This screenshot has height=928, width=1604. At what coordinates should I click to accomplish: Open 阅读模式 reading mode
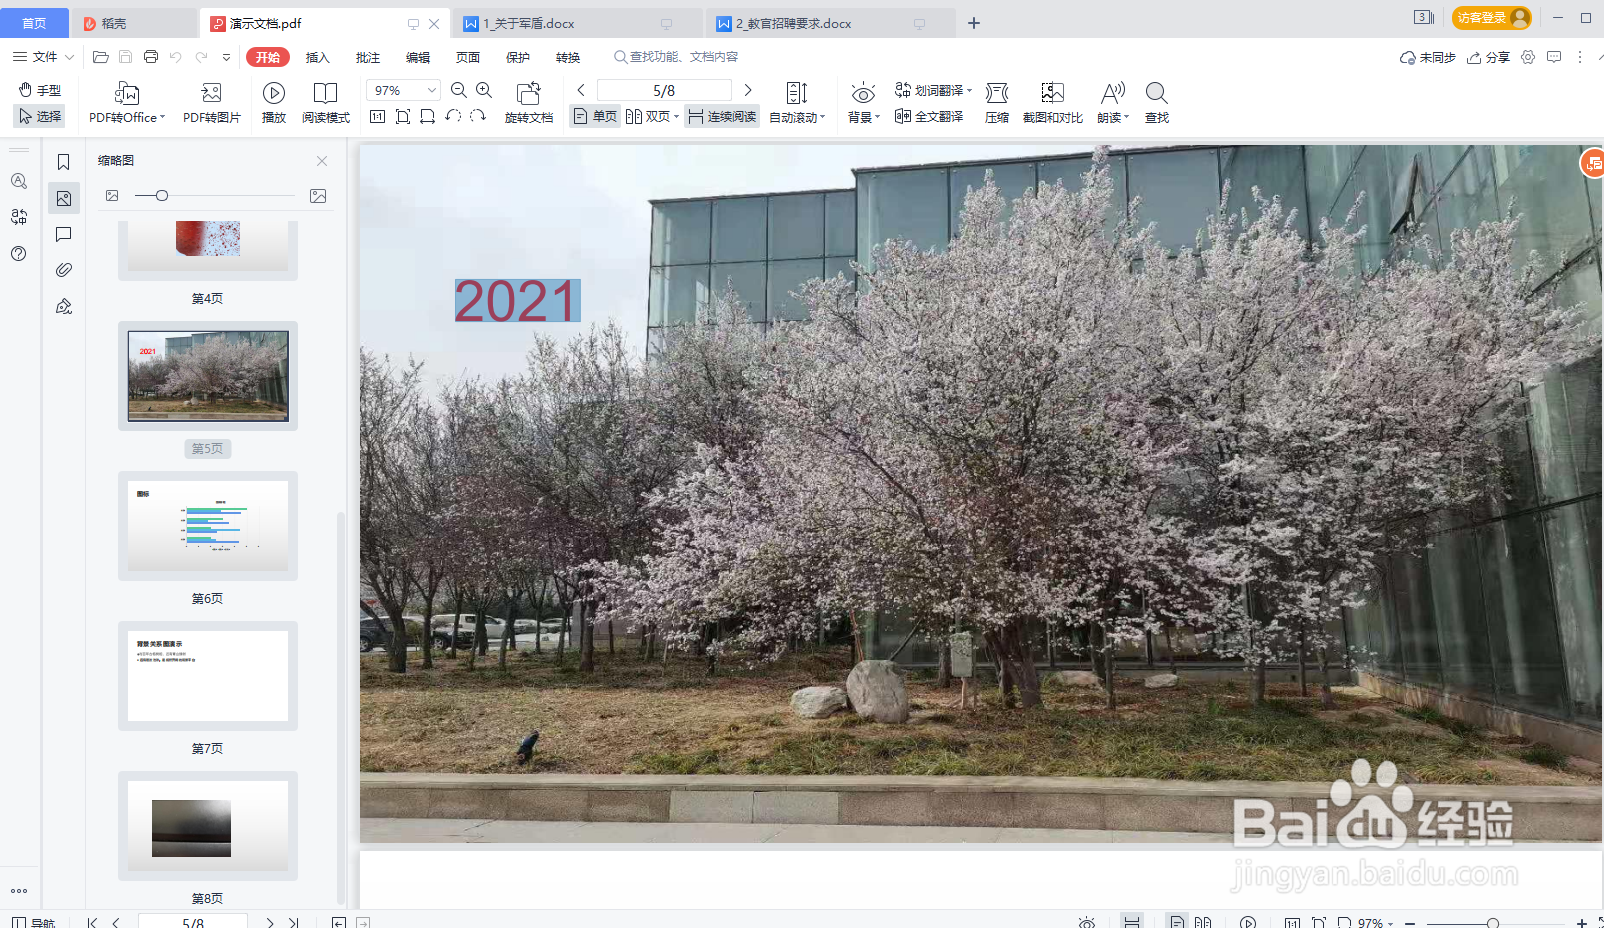326,103
